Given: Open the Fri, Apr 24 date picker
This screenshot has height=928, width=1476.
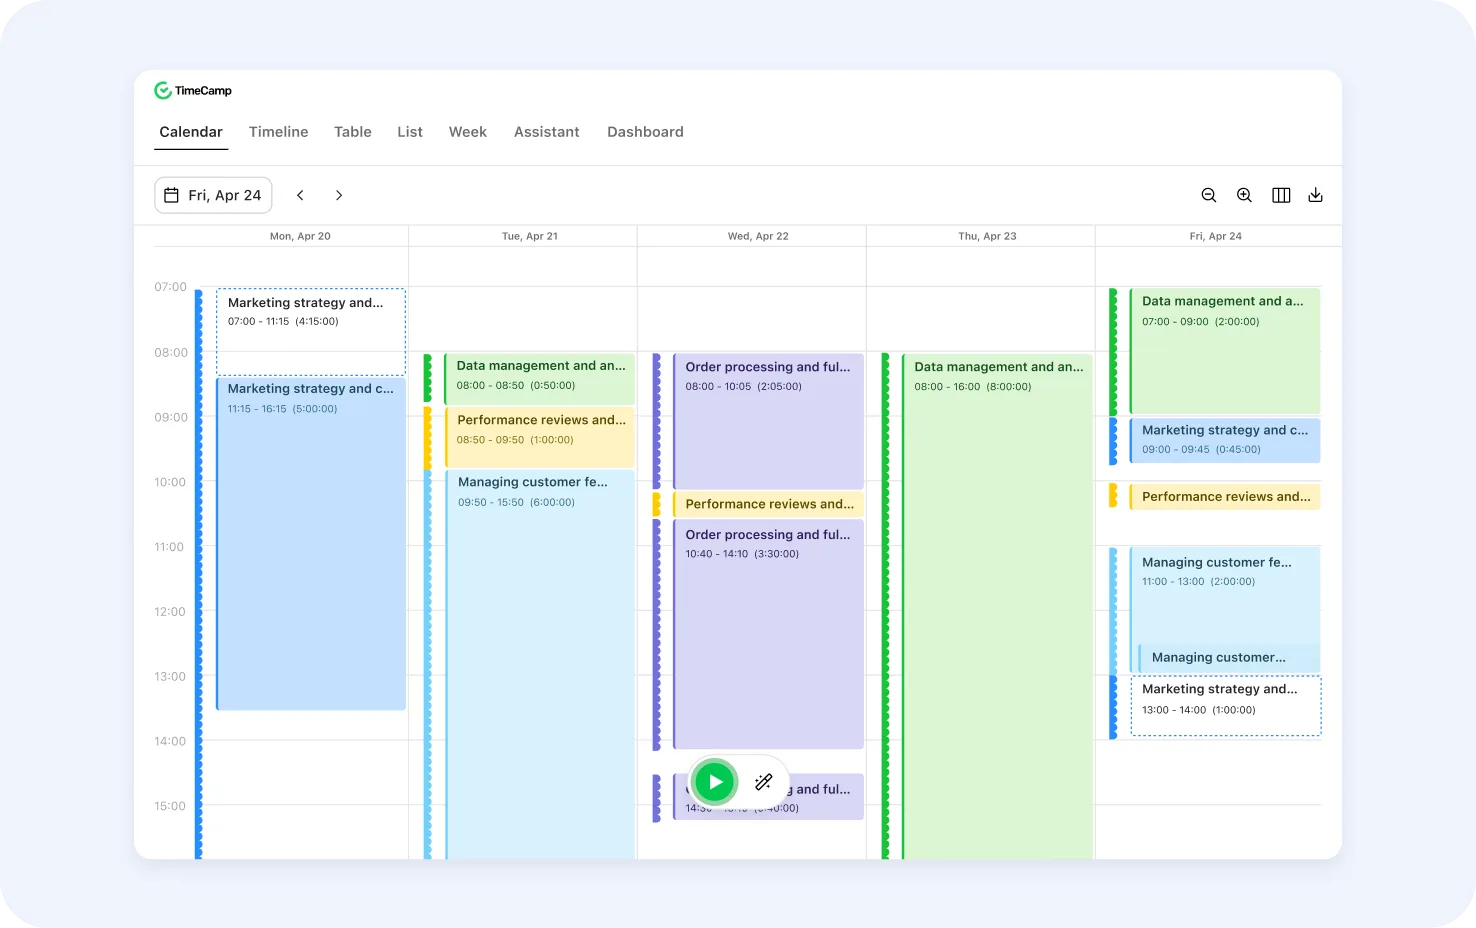Looking at the screenshot, I should point(213,195).
